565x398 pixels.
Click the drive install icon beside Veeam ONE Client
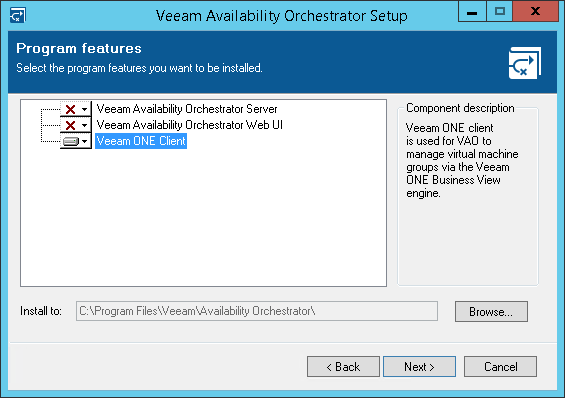[x=71, y=141]
